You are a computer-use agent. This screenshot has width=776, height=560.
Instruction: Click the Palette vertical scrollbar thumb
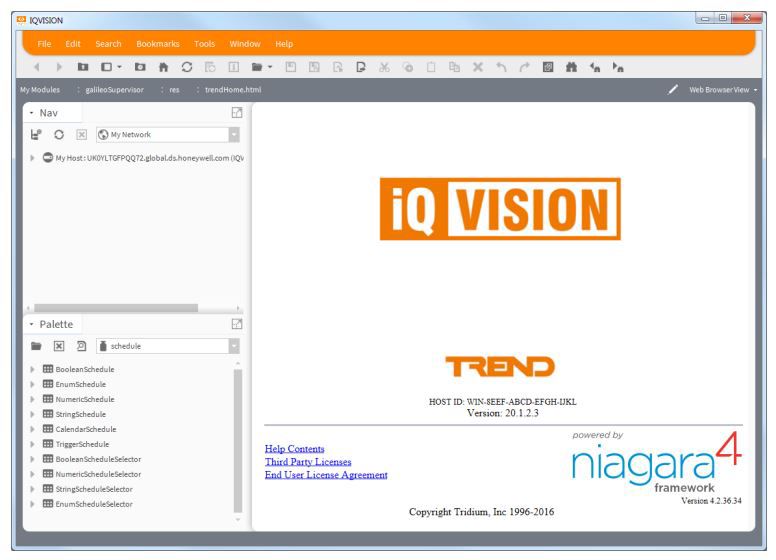pyautogui.click(x=238, y=440)
